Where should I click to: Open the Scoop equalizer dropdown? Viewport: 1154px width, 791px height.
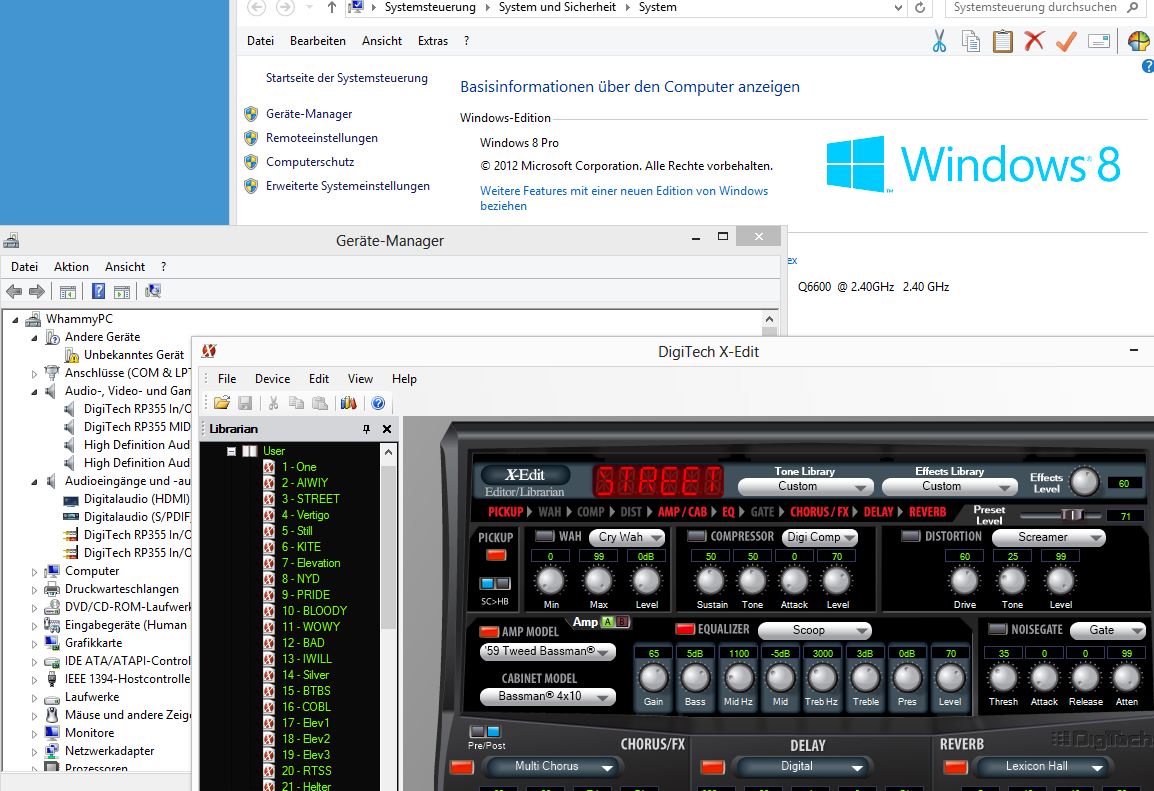pyautogui.click(x=815, y=631)
